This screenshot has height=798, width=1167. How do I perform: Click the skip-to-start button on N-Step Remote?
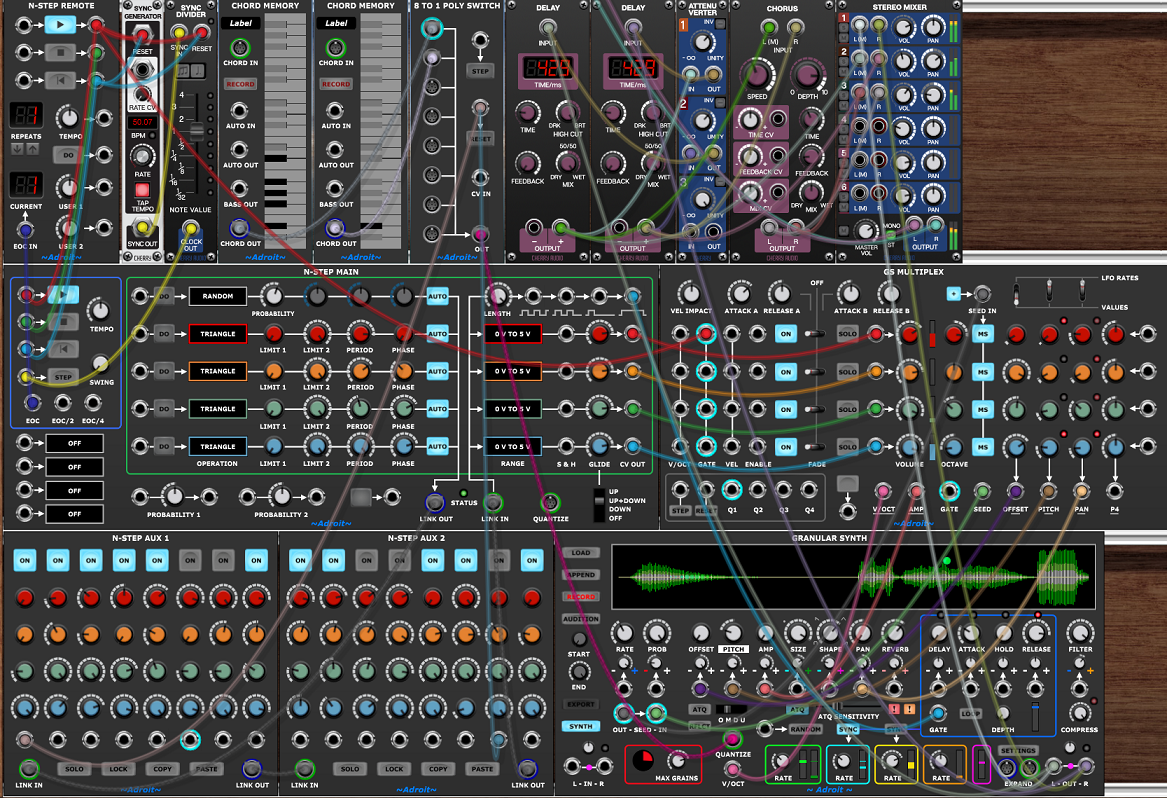click(60, 80)
